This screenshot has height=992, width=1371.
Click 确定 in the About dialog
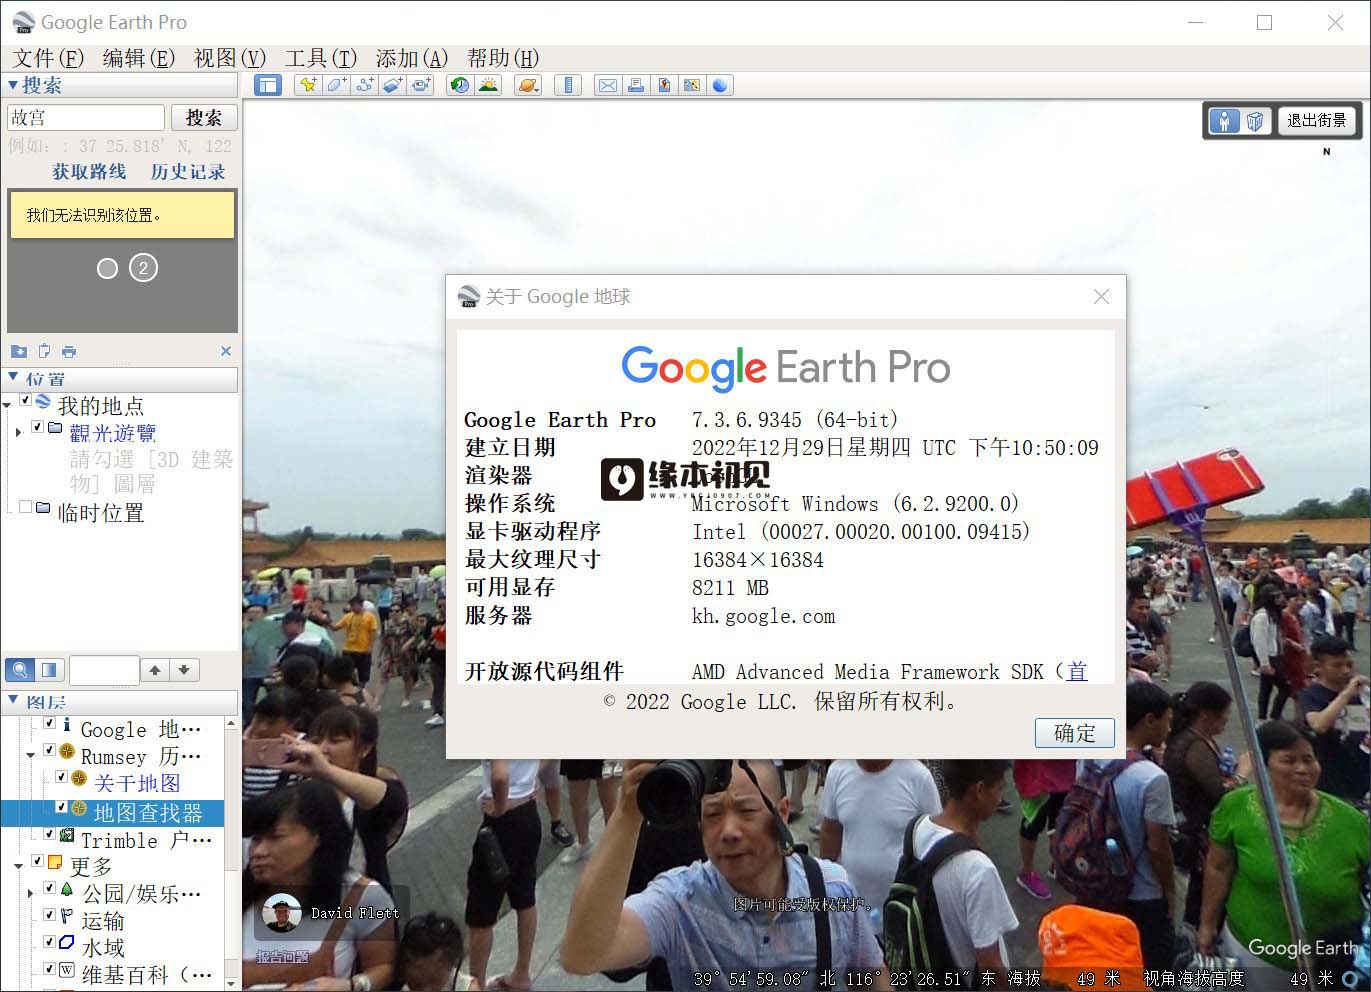pos(1075,733)
